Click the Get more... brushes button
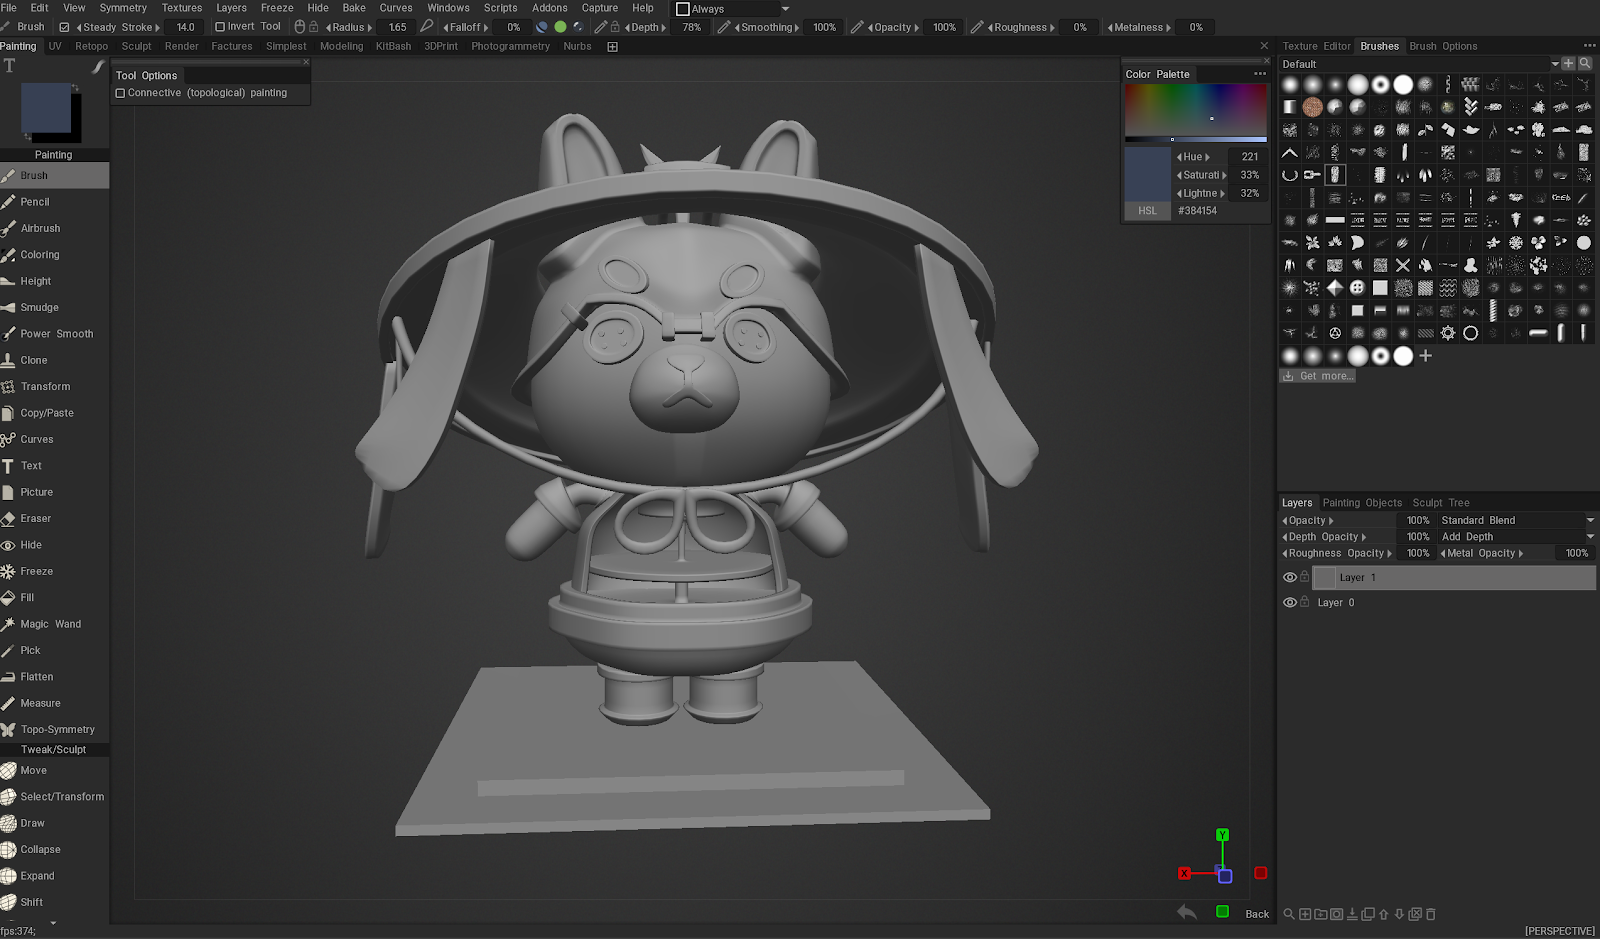The height and width of the screenshot is (939, 1600). 1318,376
